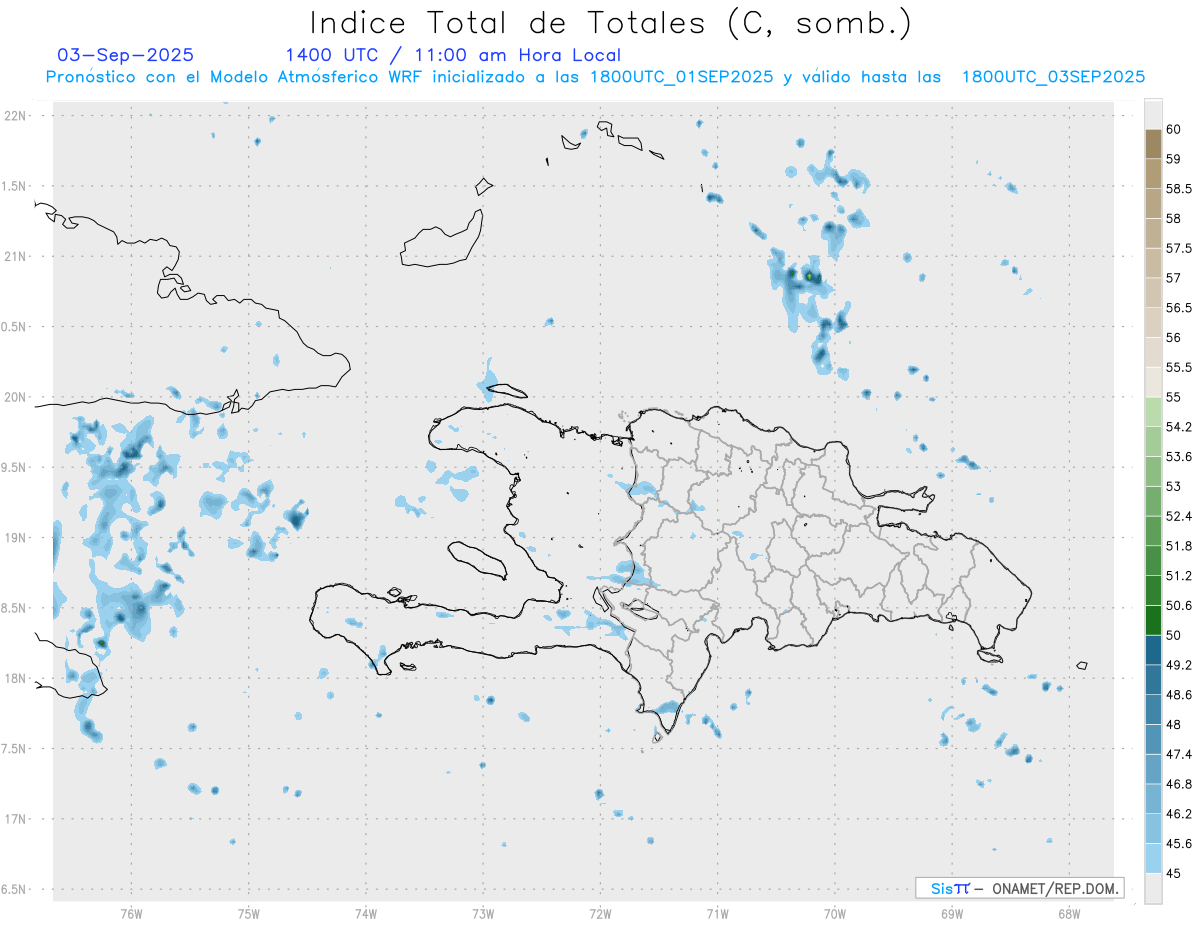Click the "48.6" legend value
Viewport: 1200px width, 927px height.
tap(1178, 695)
